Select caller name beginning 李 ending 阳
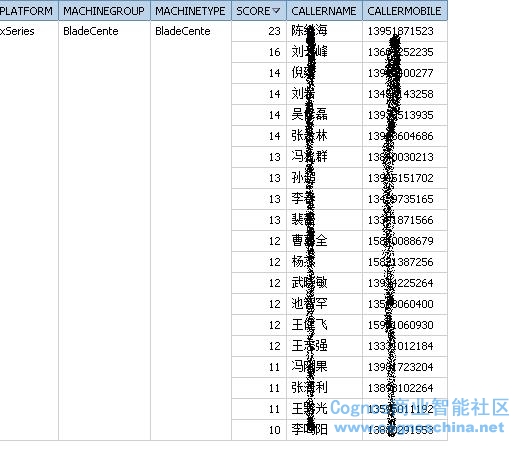Image resolution: width=522 pixels, height=449 pixels. click(309, 430)
